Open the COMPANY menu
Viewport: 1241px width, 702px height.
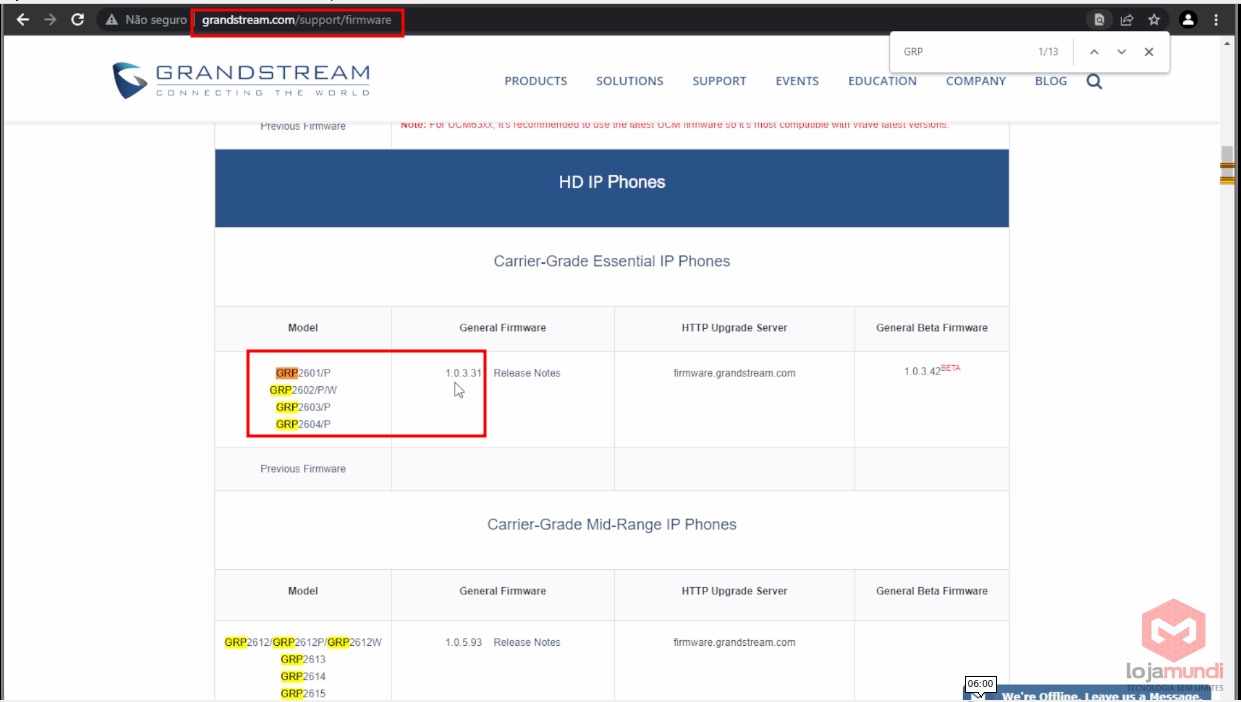click(x=976, y=81)
